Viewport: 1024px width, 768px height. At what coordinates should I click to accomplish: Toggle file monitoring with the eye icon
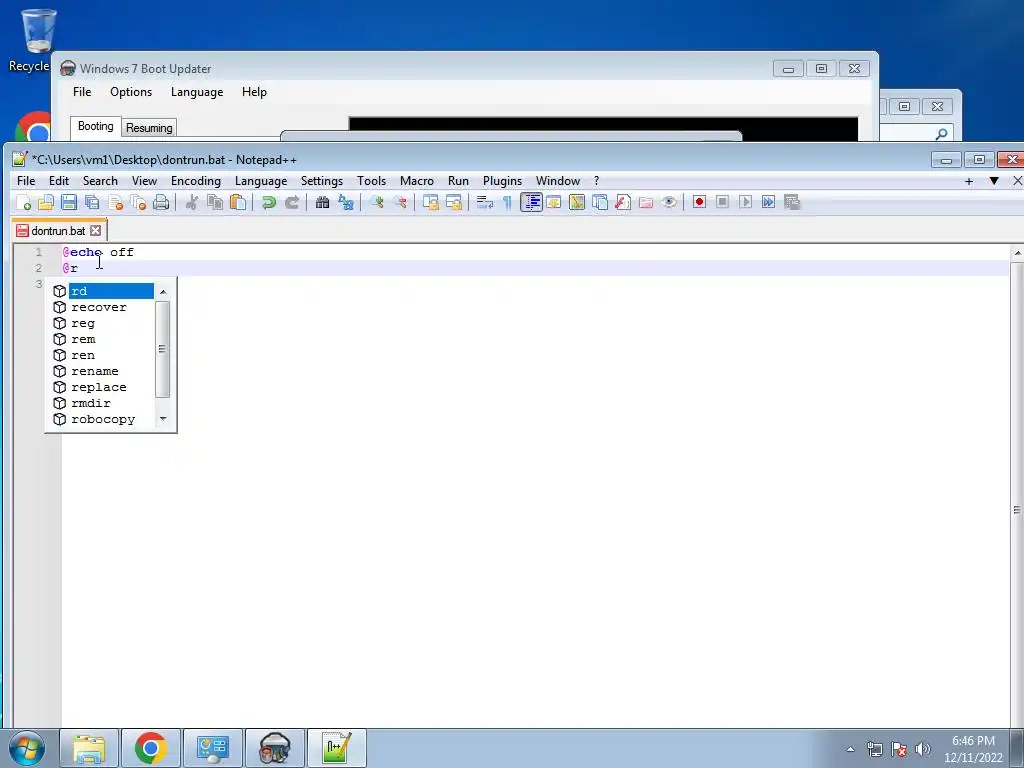(669, 202)
